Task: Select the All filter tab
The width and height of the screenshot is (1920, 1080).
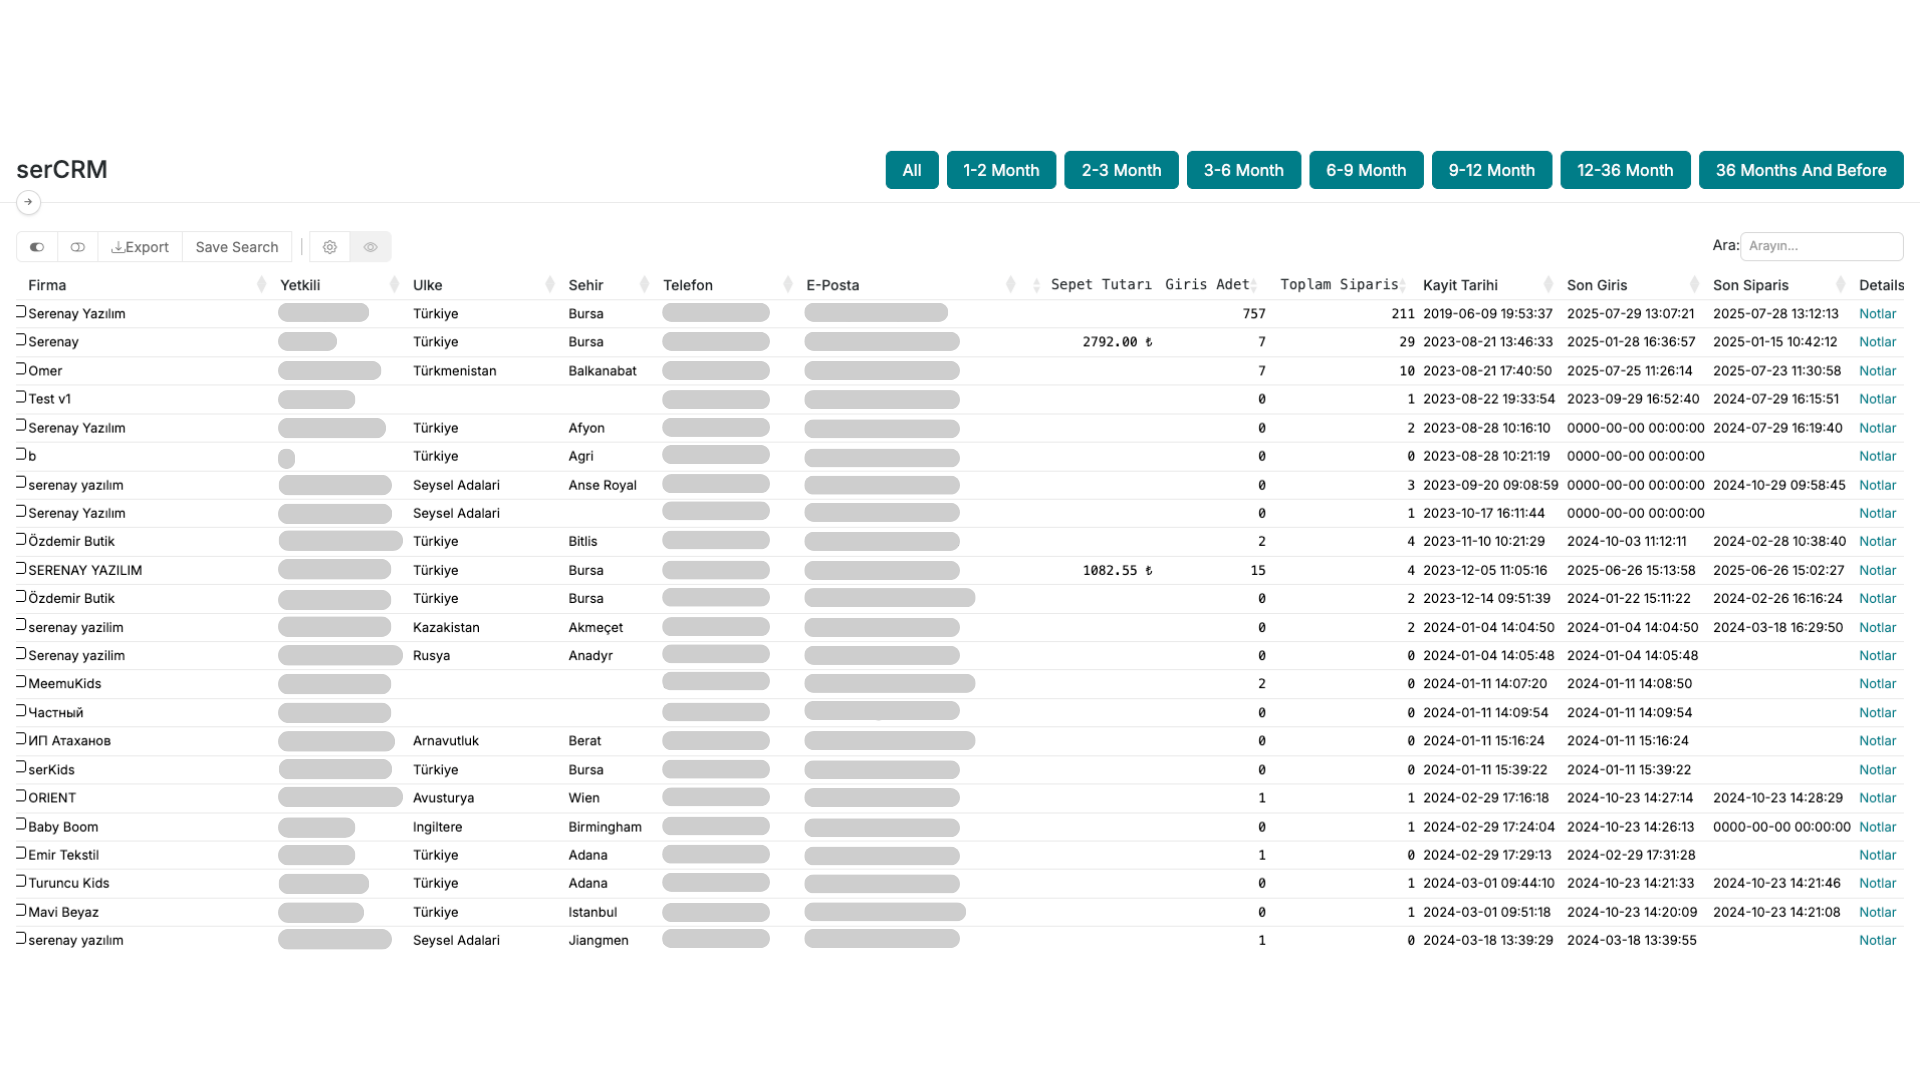Action: [911, 170]
